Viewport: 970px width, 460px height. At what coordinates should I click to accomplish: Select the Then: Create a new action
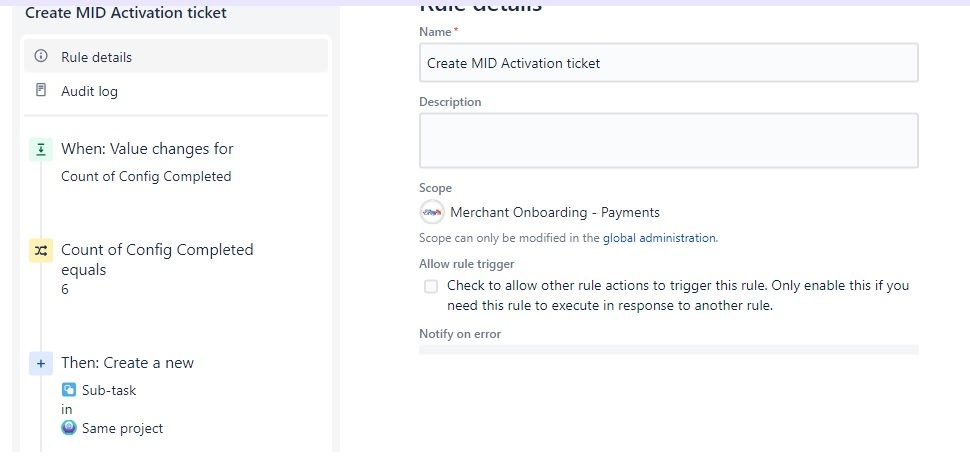pos(127,363)
